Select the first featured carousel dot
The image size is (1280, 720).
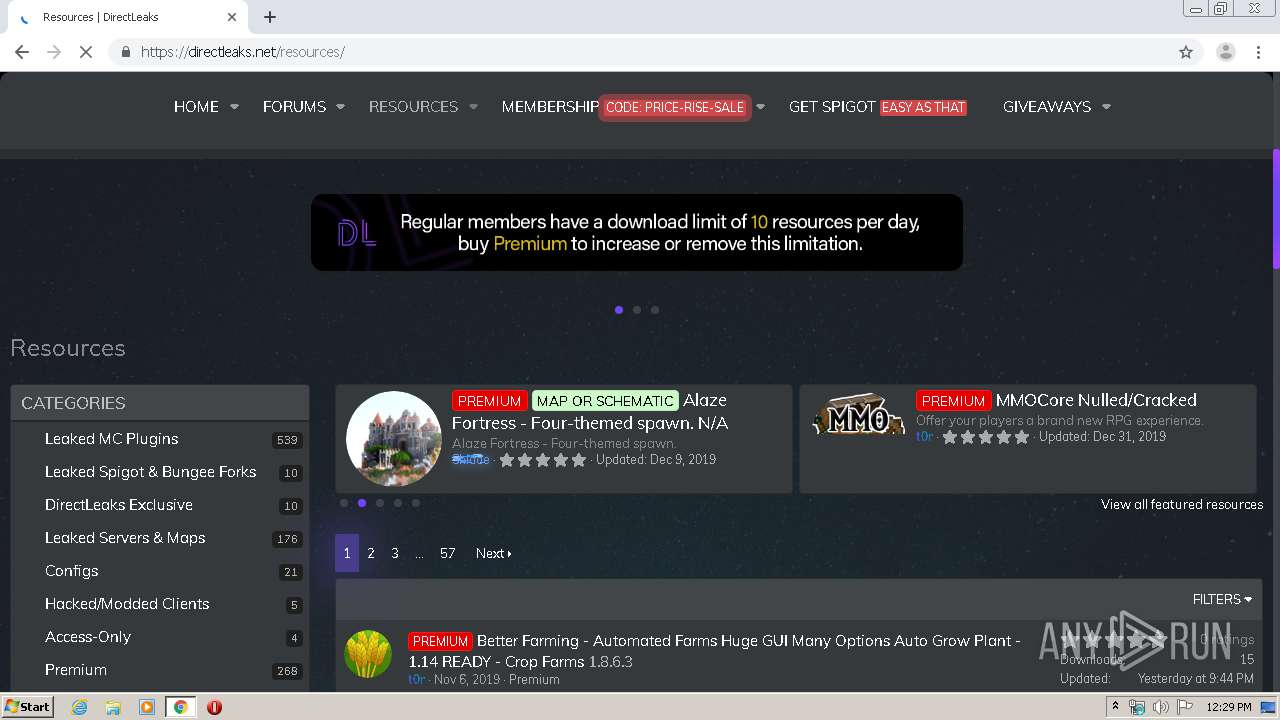(x=344, y=503)
